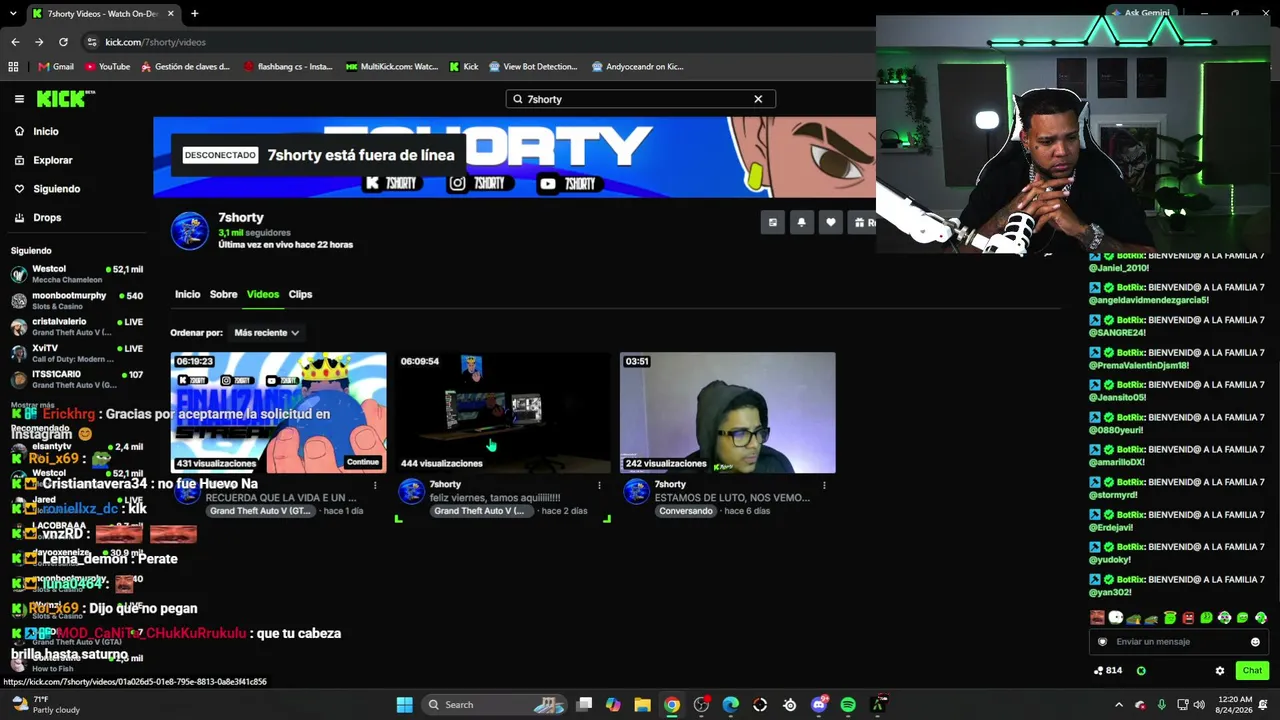Screen dimensions: 1280x720
Task: Open moonbootmurphy channel in Siguiendo list
Action: tap(78, 300)
